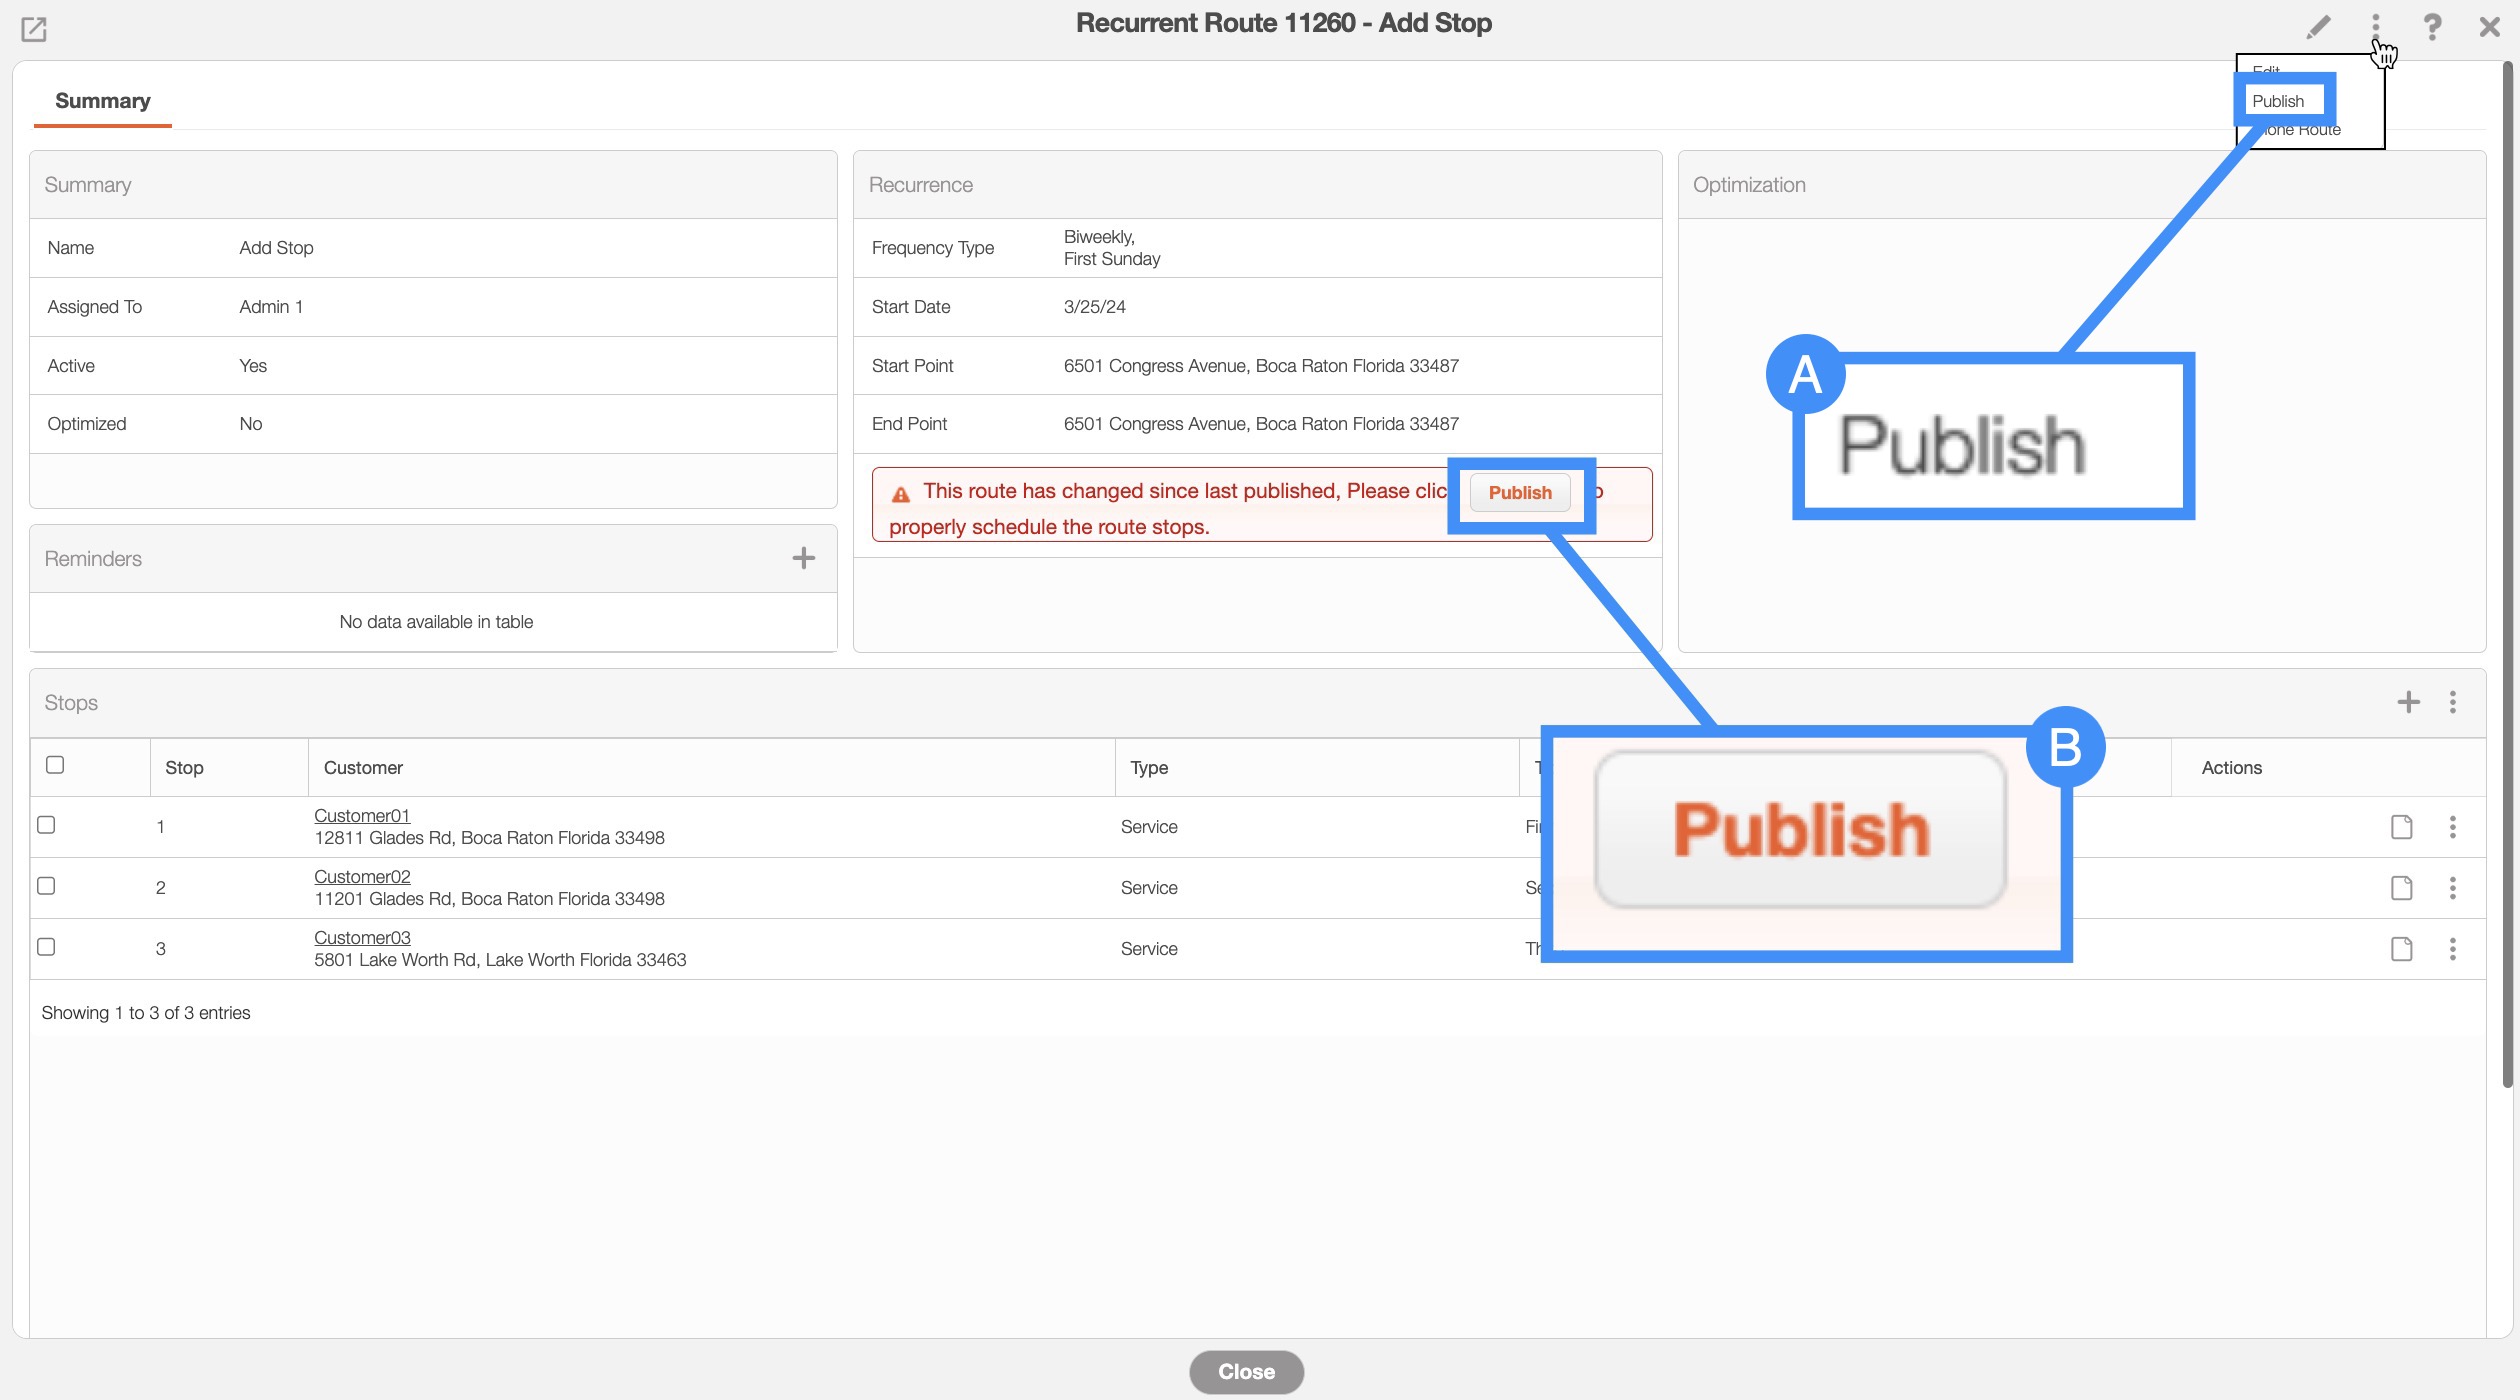2520x1400 pixels.
Task: Open route in new window icon
Action: pyautogui.click(x=34, y=29)
